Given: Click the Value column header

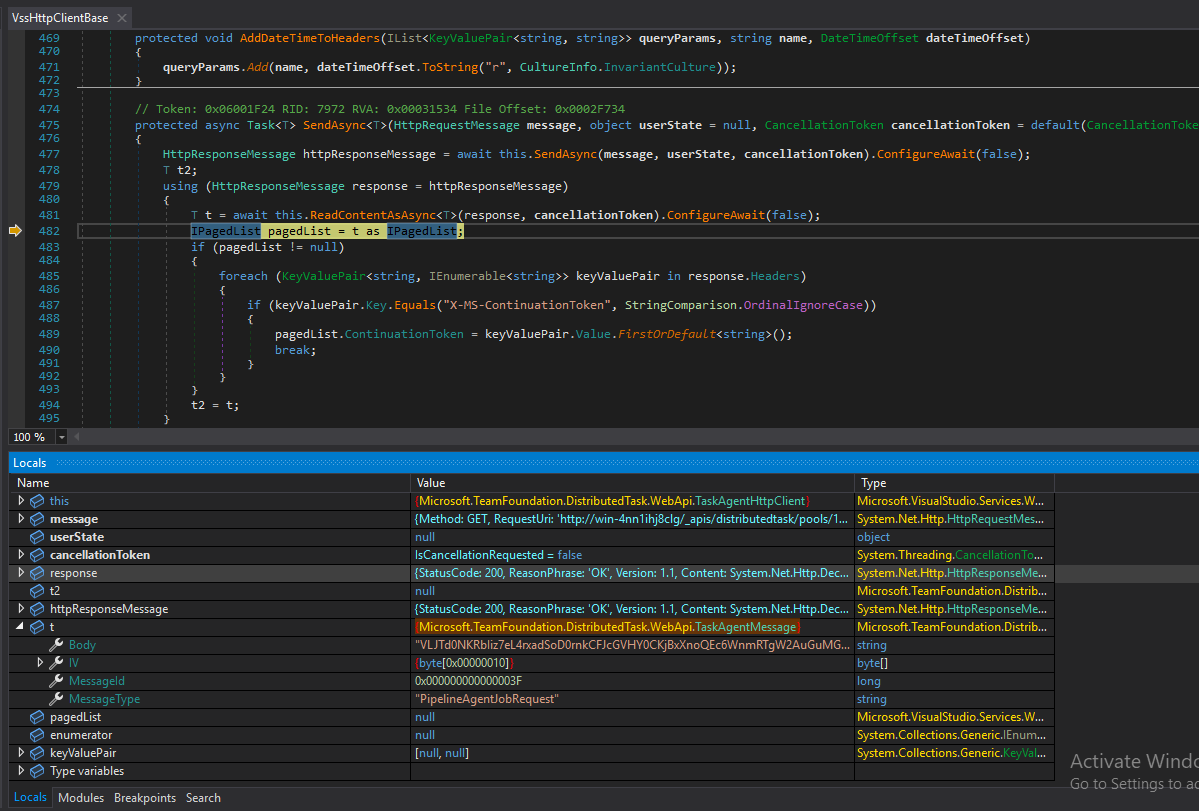Looking at the screenshot, I should (632, 483).
